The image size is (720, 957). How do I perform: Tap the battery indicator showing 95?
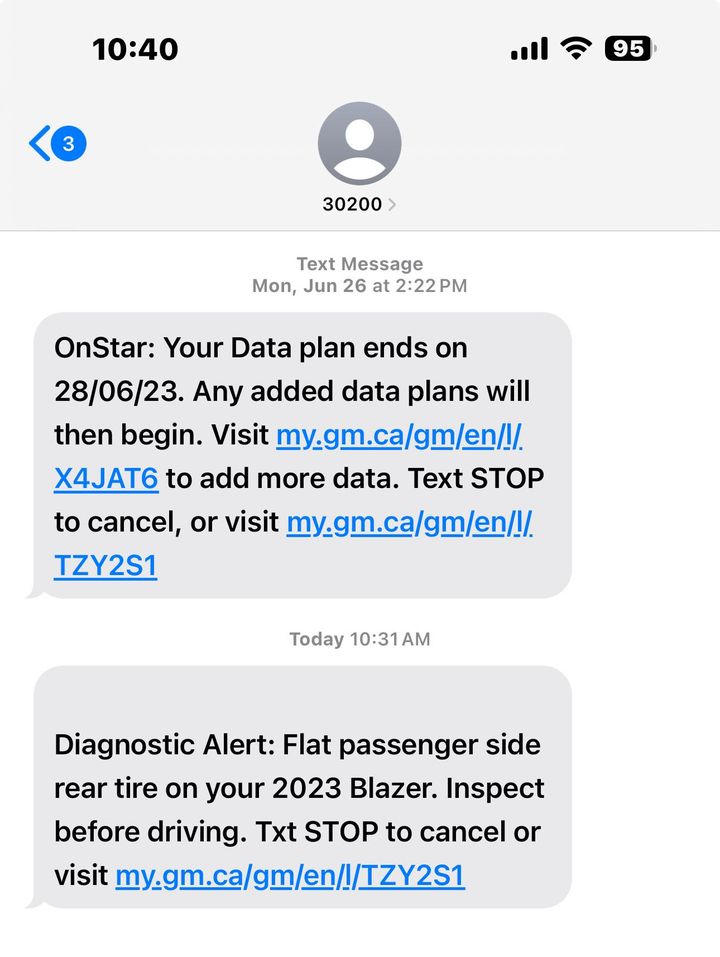coord(630,49)
